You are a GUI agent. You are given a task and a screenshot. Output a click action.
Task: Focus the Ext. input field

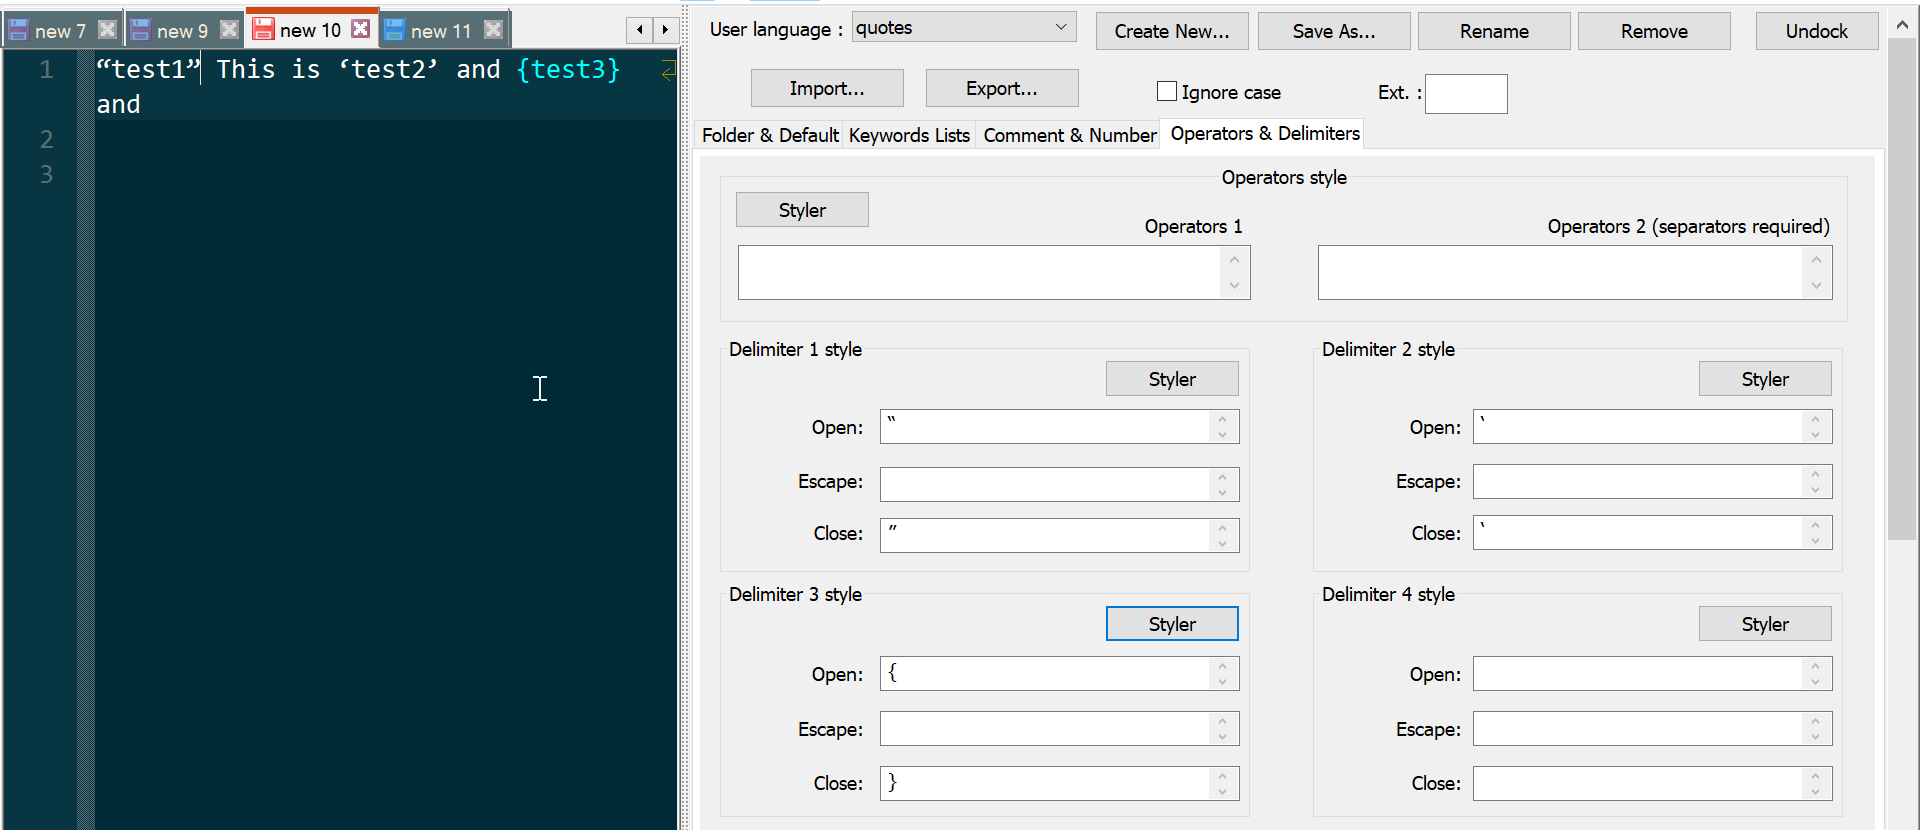click(x=1466, y=94)
